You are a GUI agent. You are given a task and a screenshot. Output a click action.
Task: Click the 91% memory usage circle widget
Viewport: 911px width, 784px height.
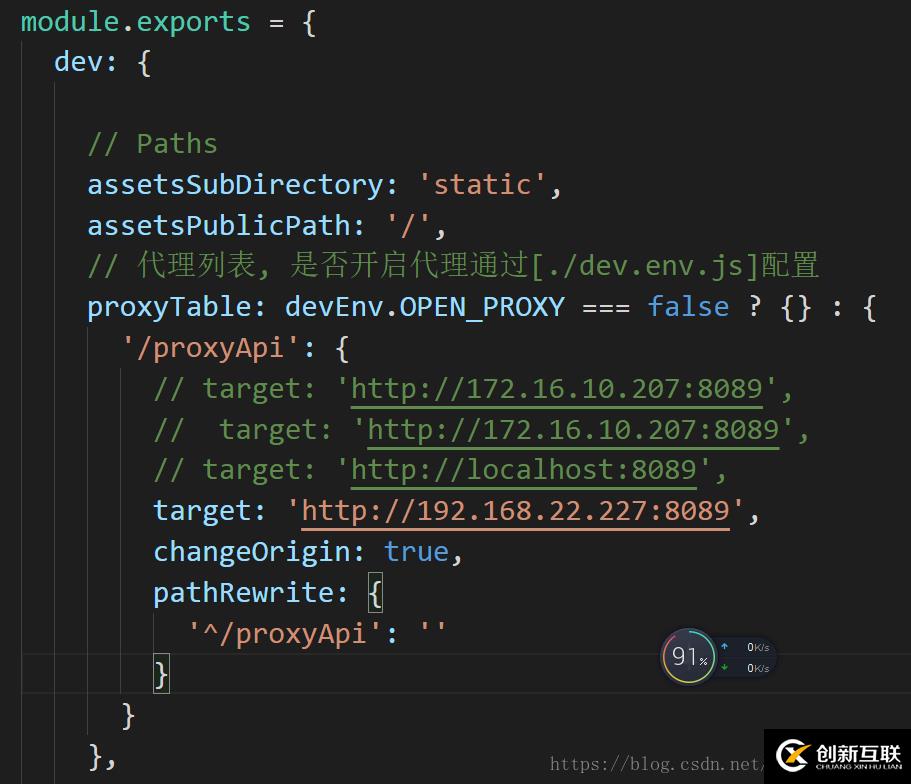(687, 656)
